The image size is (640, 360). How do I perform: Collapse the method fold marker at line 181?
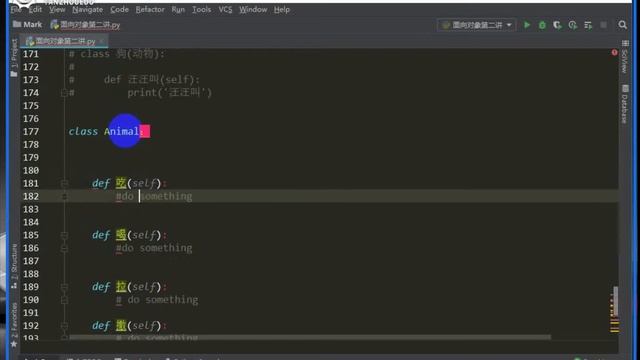(x=64, y=184)
